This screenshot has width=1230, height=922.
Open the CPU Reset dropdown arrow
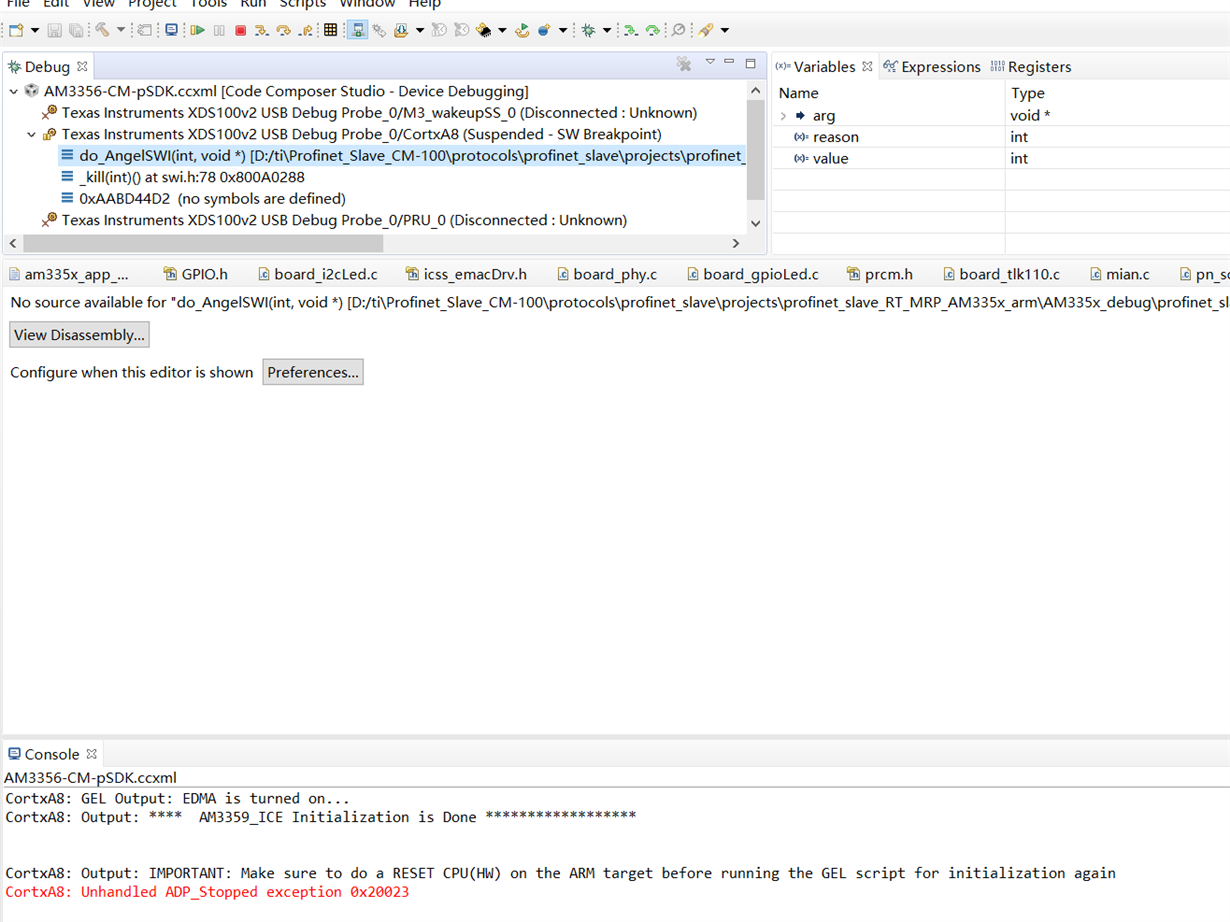(x=502, y=30)
